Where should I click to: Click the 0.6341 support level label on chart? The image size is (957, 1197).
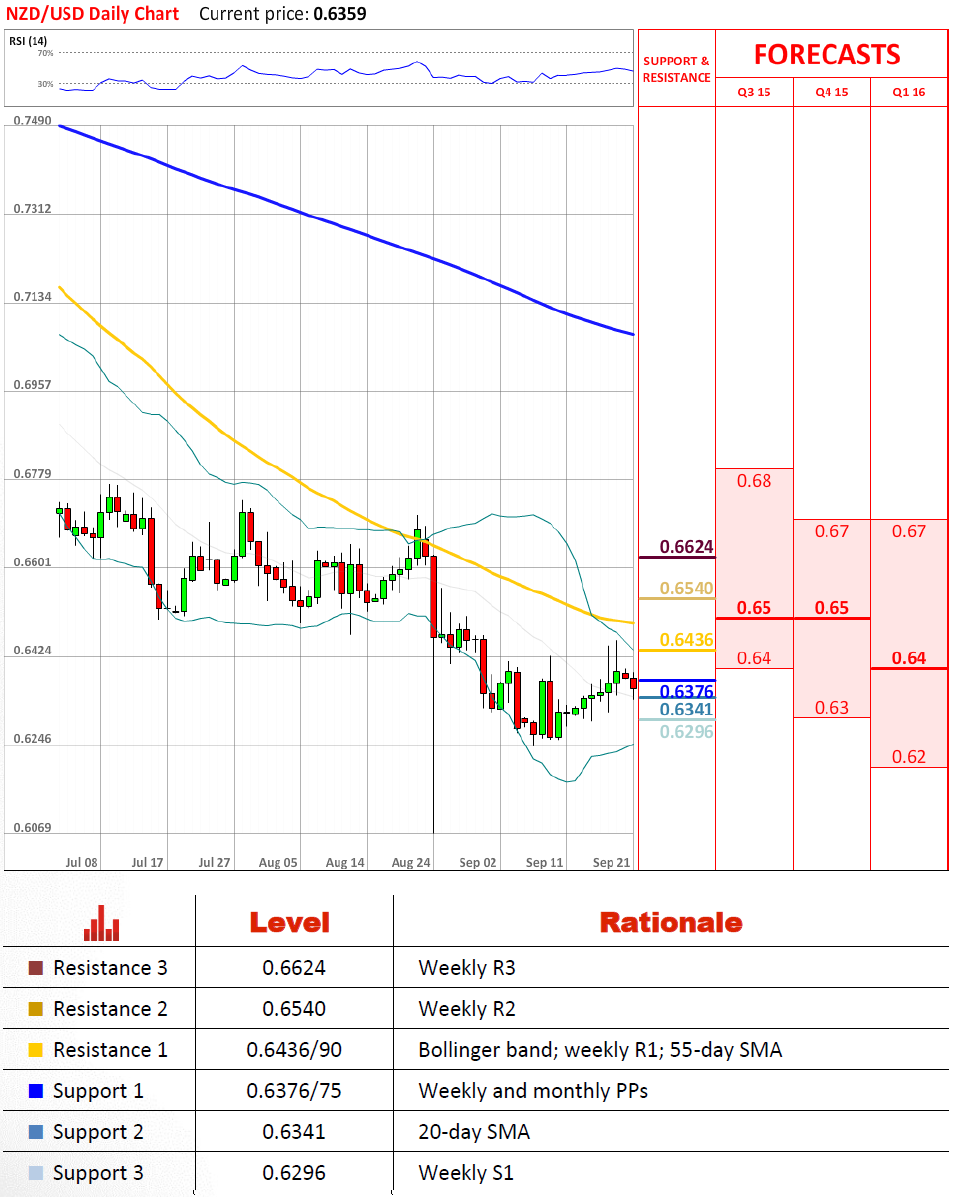pyautogui.click(x=686, y=709)
